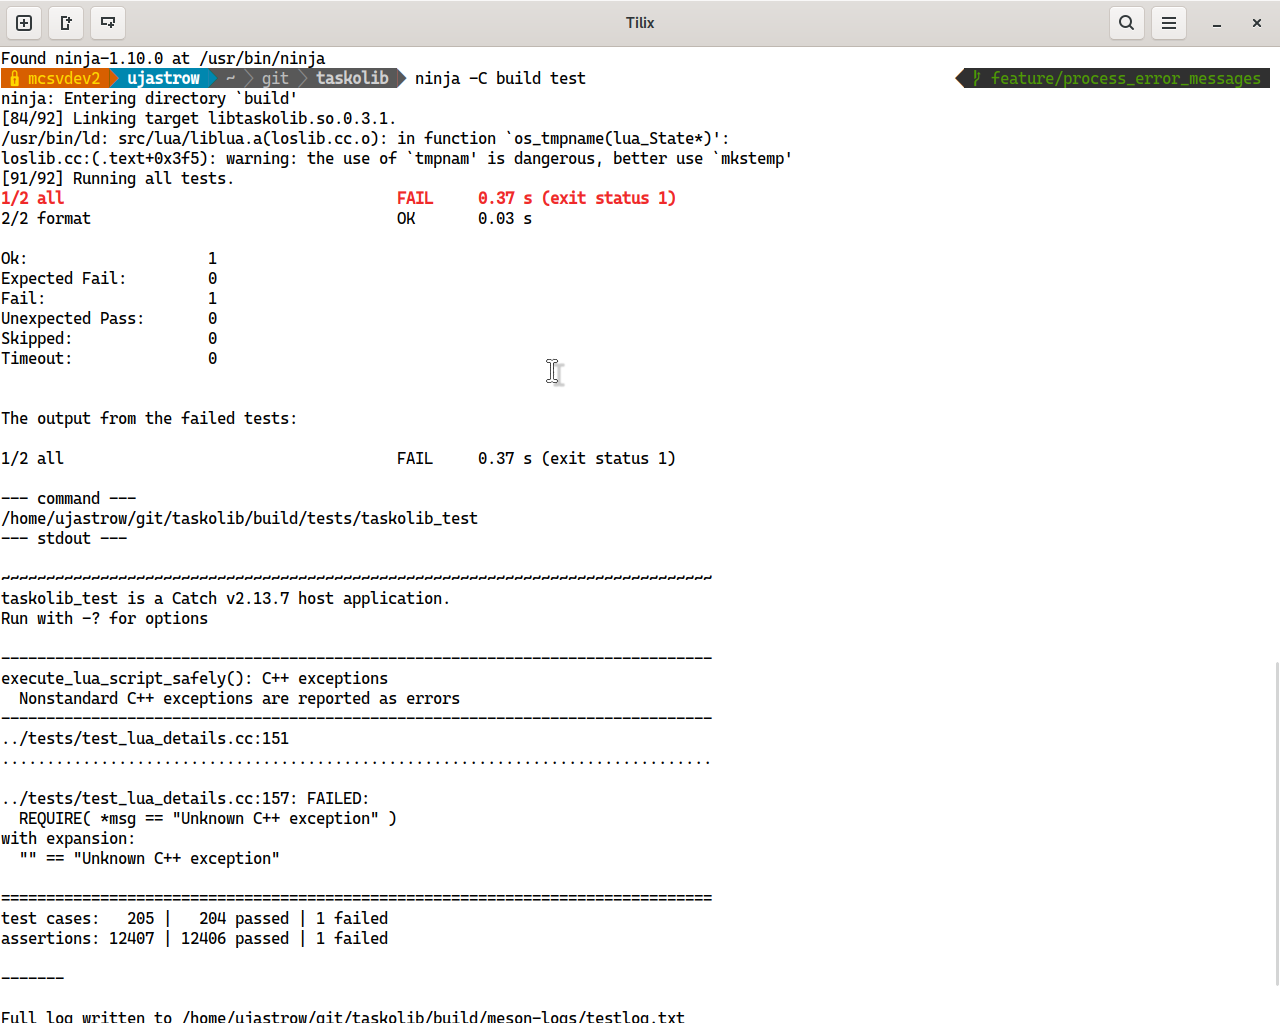
Task: Click the 'assertions: 12407' summary line
Action: [194, 938]
